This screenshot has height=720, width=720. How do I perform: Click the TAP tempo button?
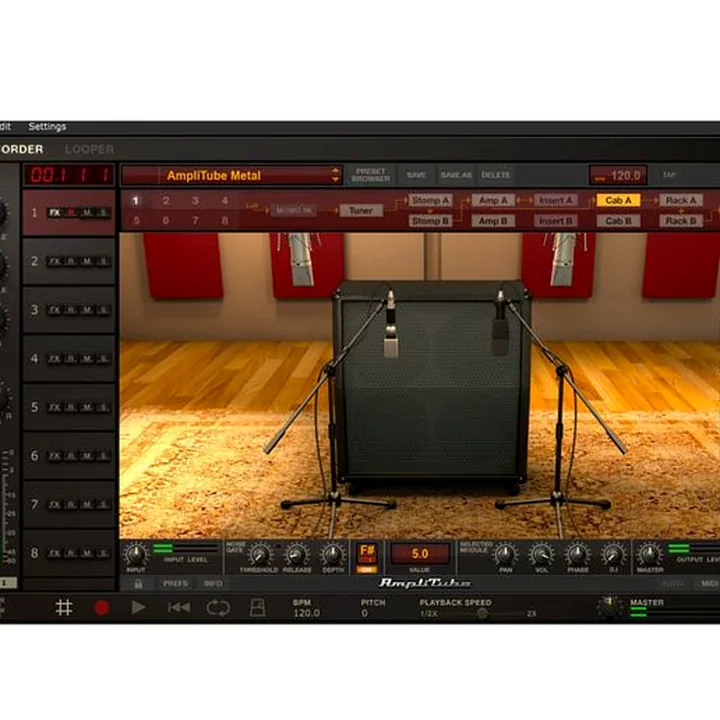pos(669,175)
